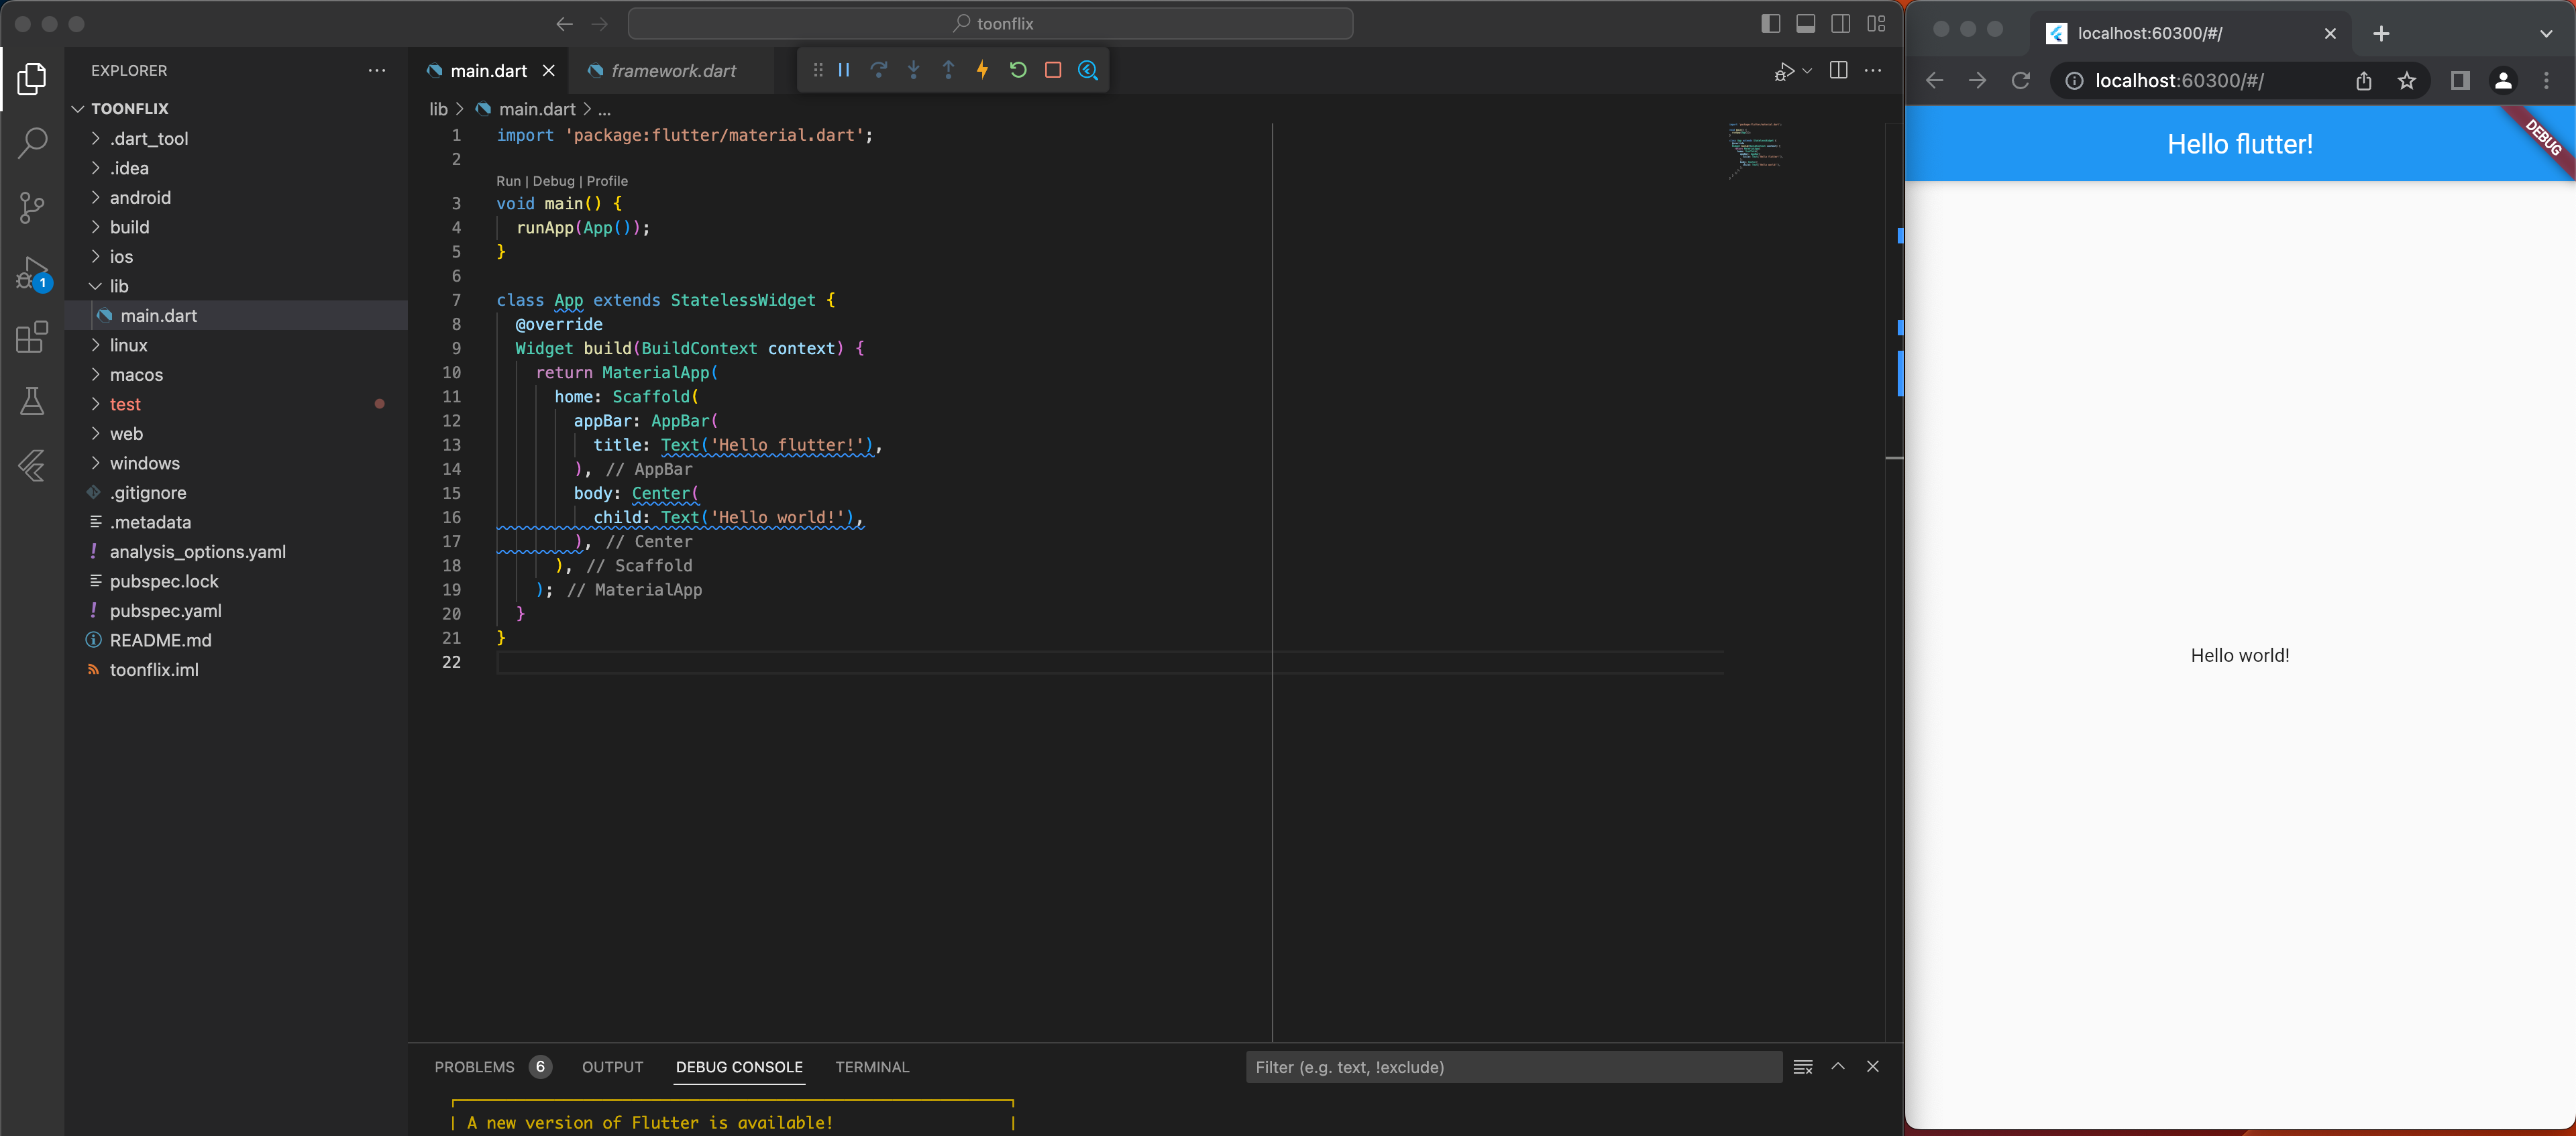
Task: Open the Testing flask view
Action: (32, 402)
